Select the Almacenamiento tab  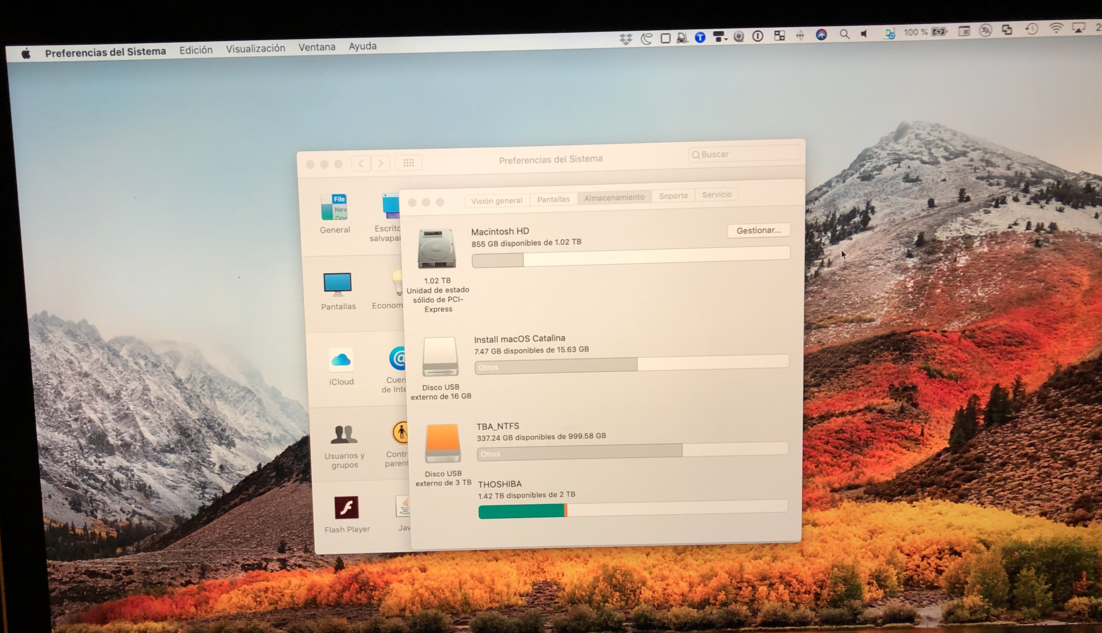tap(614, 197)
